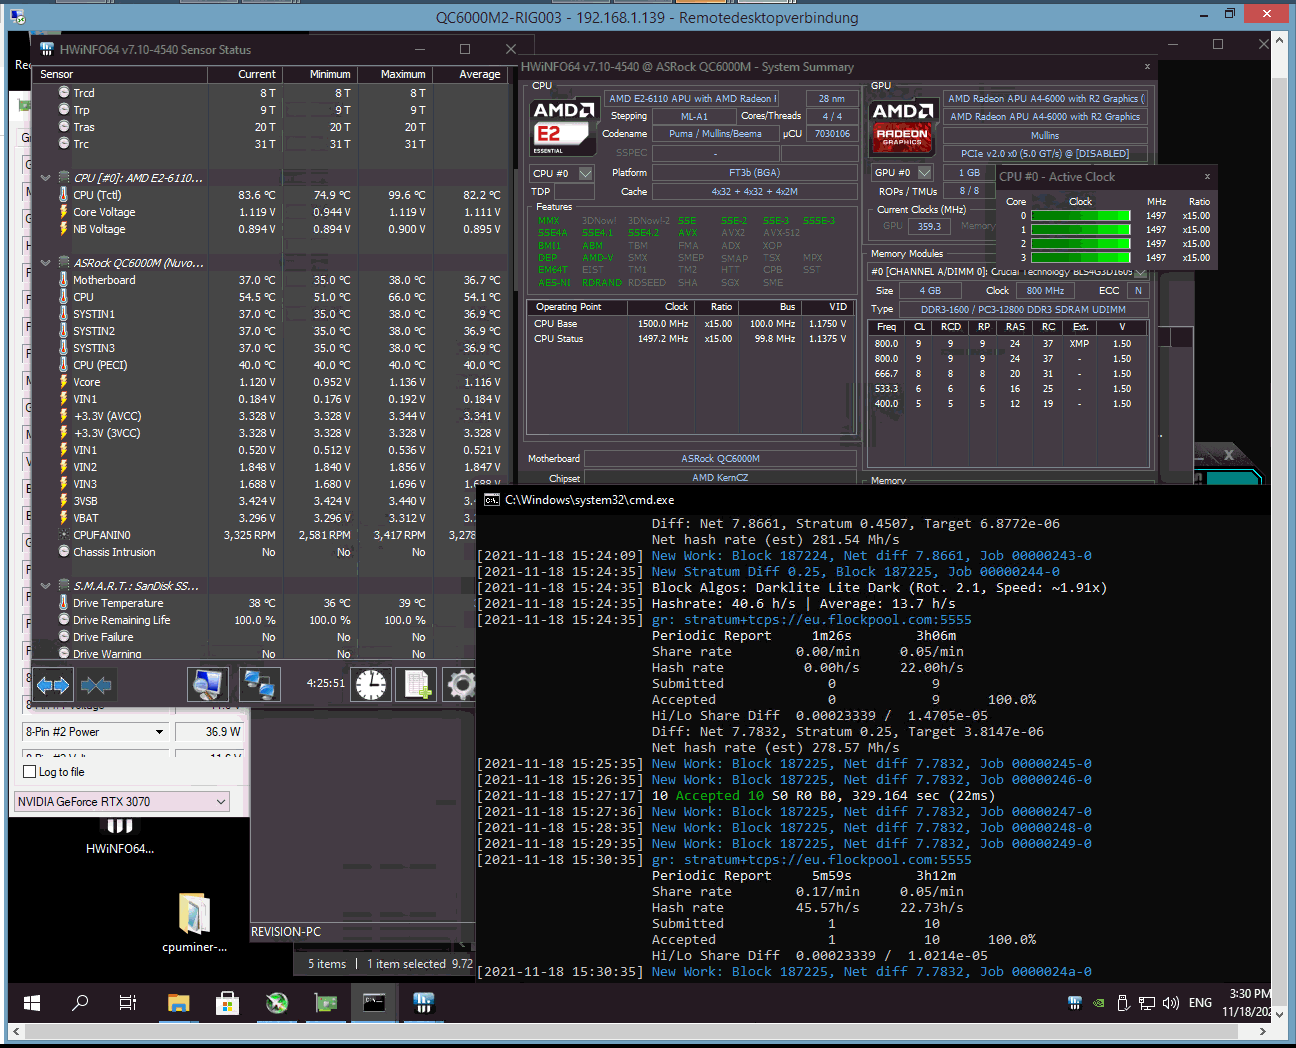Image resolution: width=1296 pixels, height=1048 pixels.
Task: Open the monitor-with-magnifier icon in sensor toolbar
Action: click(x=208, y=685)
